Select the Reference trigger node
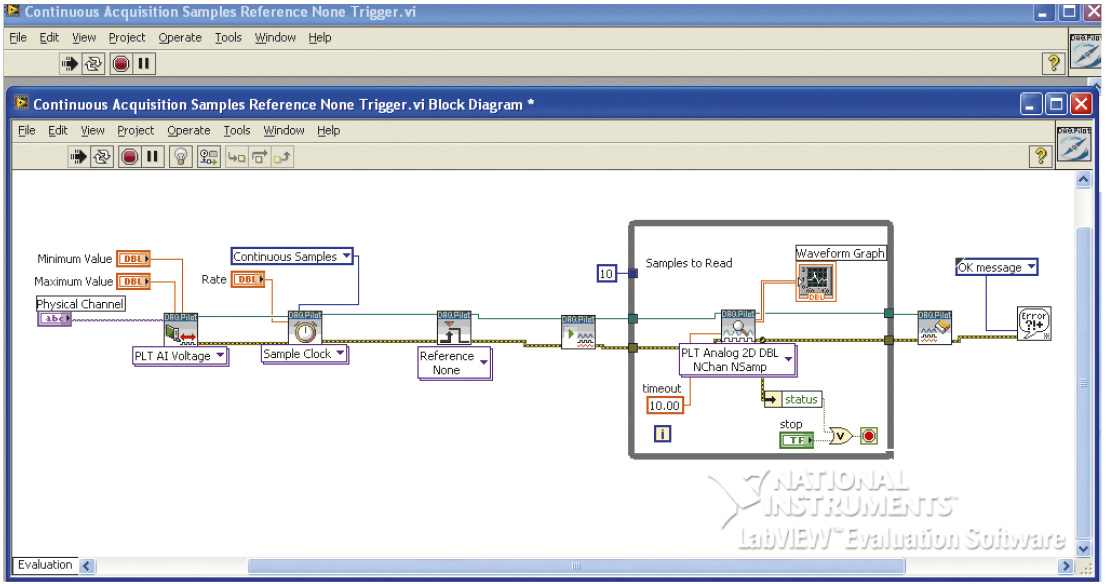The image size is (1106, 584). (454, 328)
